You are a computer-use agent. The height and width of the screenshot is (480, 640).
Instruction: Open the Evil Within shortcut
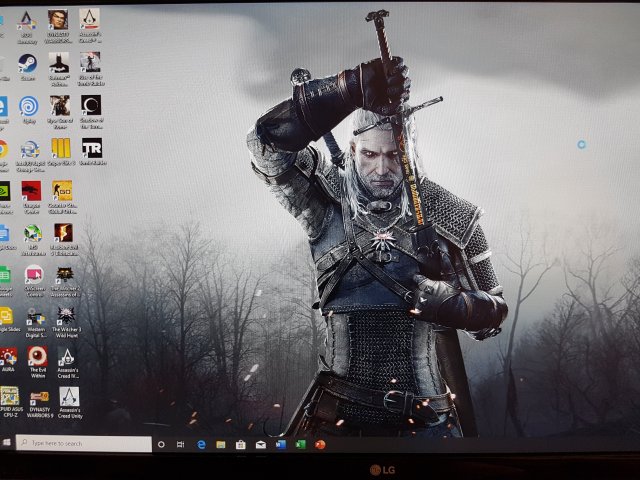(37, 356)
